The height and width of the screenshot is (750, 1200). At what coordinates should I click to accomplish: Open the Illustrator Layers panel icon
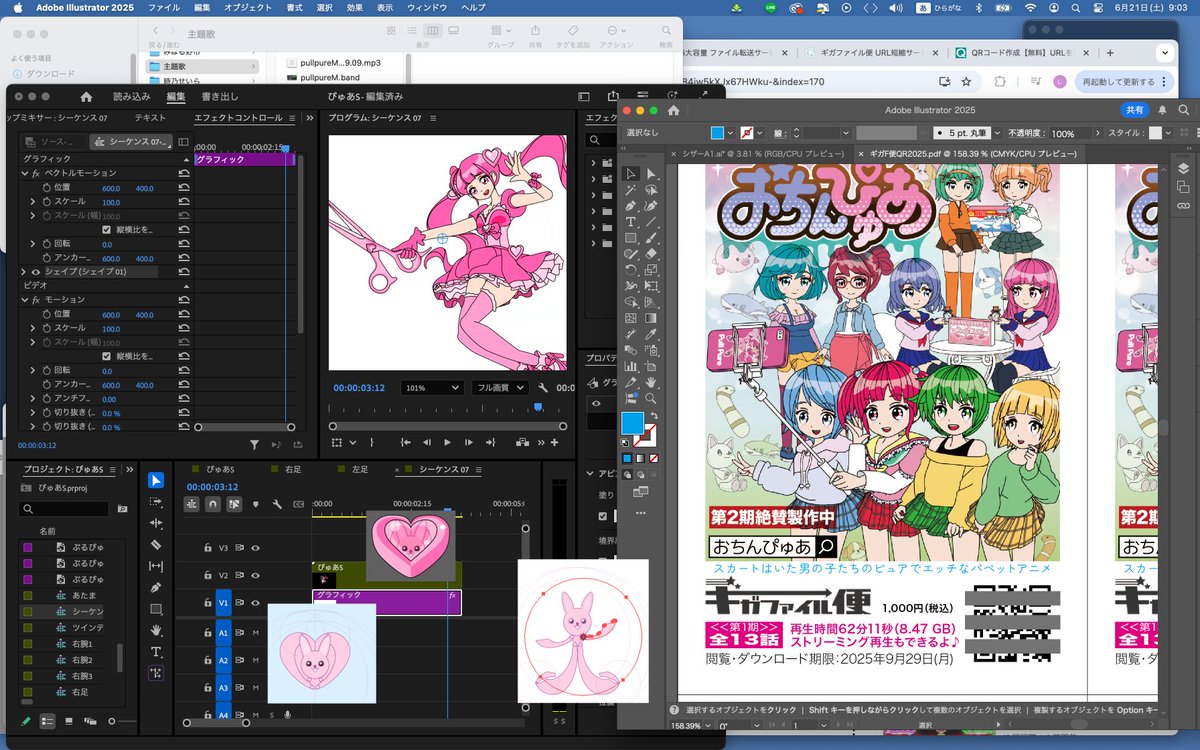point(1183,168)
